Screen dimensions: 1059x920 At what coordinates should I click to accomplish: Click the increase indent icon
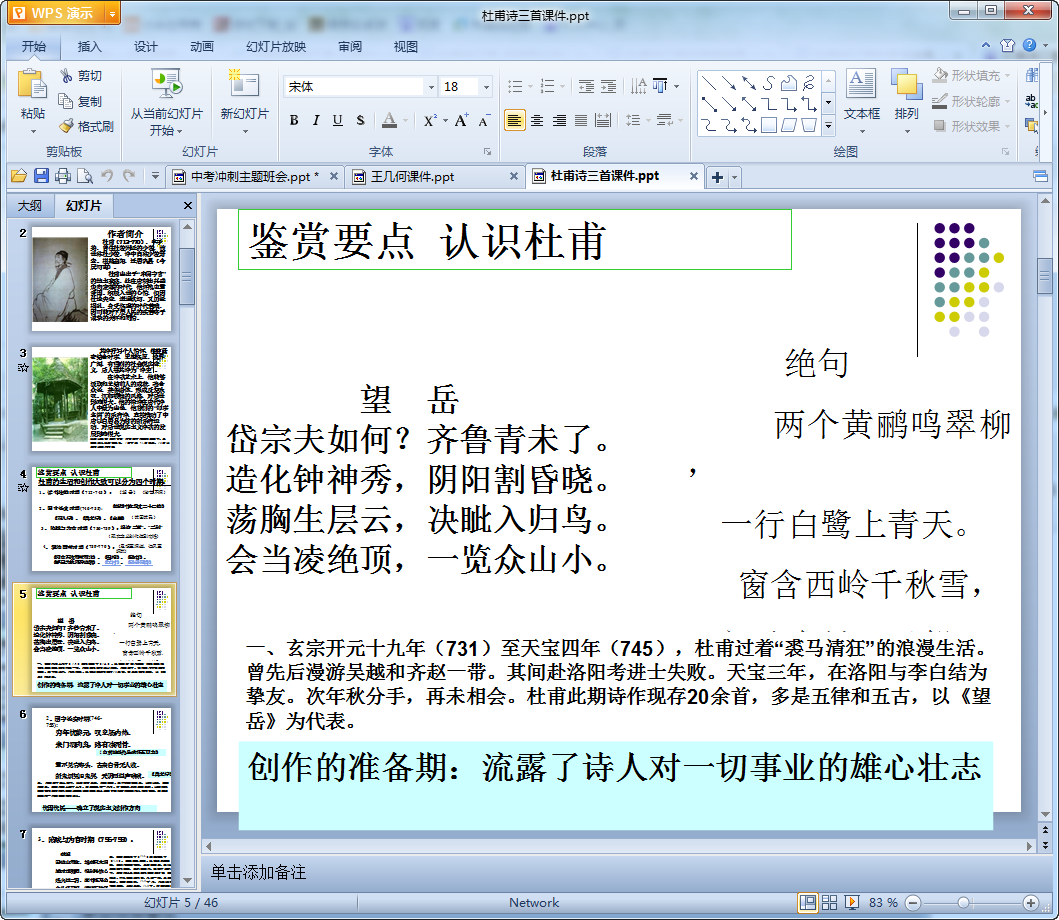(609, 86)
